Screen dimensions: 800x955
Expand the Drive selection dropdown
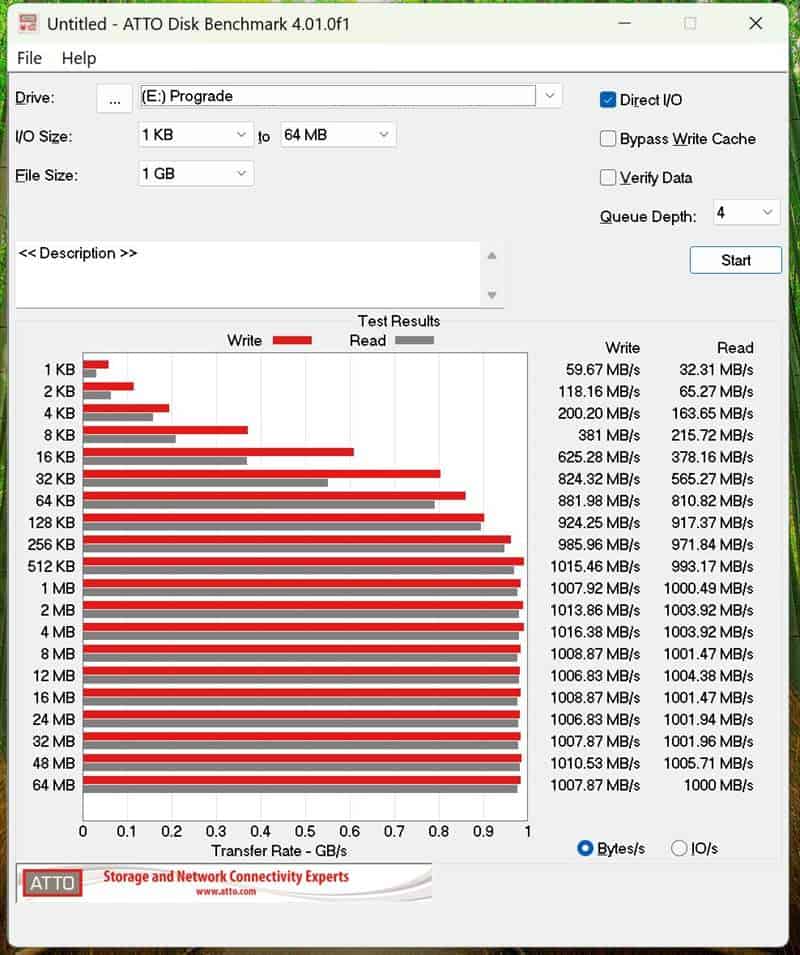(x=549, y=96)
